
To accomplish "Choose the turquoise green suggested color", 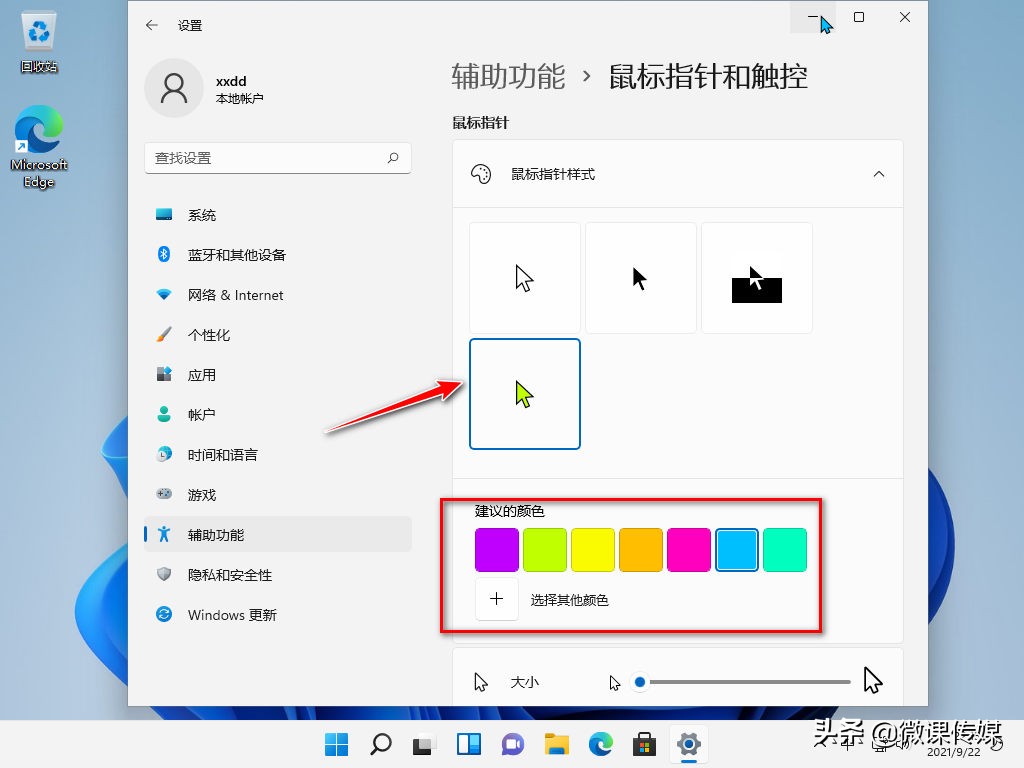I will point(785,550).
